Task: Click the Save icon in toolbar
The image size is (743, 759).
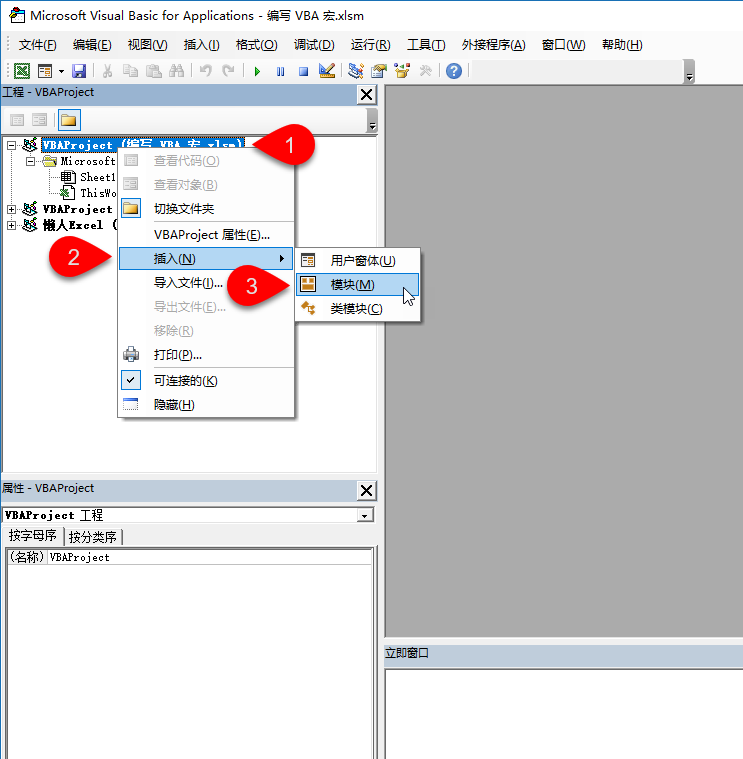Action: coord(79,71)
